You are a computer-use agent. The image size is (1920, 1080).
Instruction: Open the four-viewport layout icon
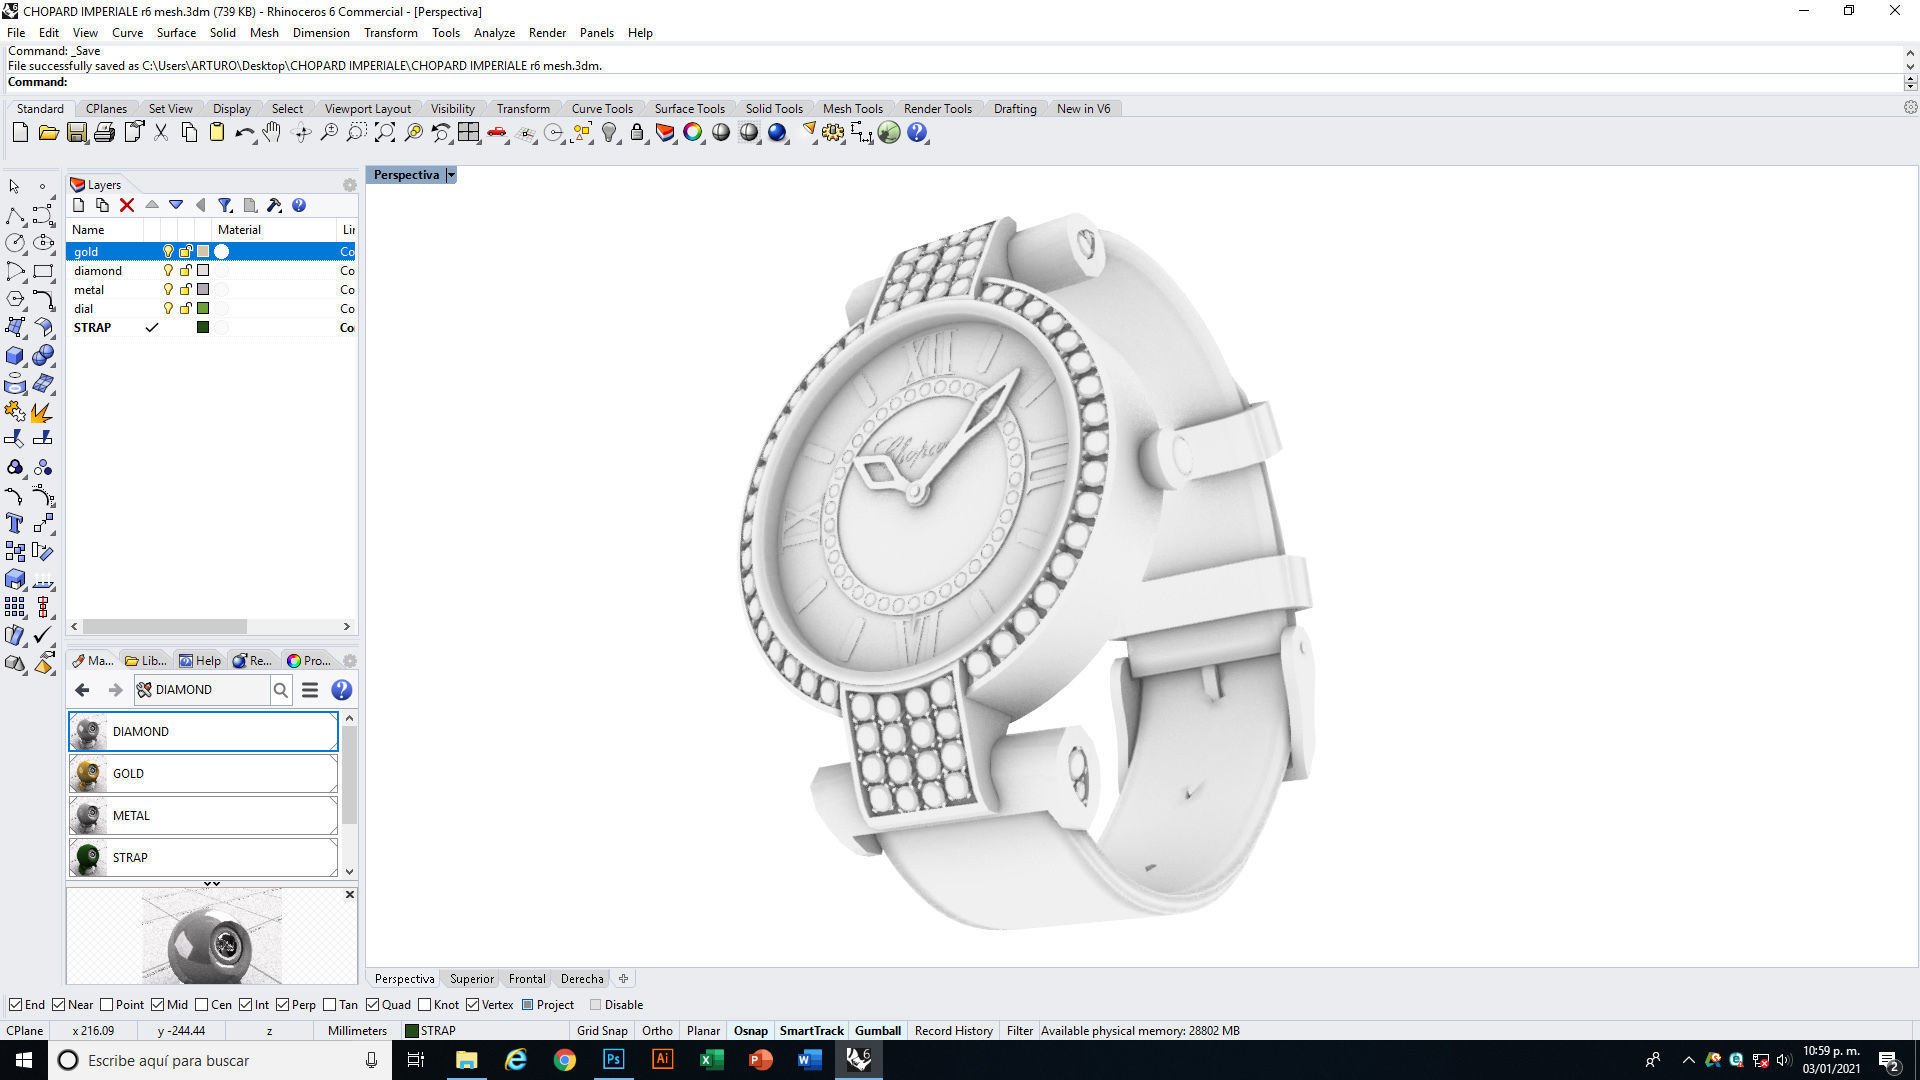[468, 132]
